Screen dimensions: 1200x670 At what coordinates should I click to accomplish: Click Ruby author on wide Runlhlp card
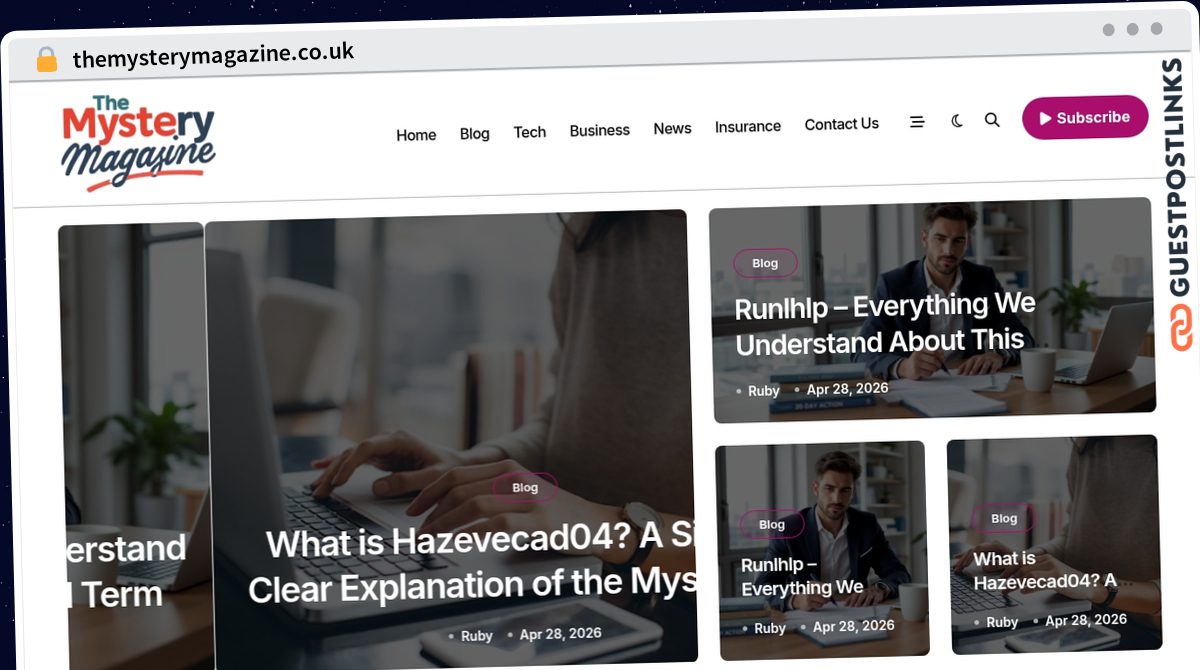point(763,391)
